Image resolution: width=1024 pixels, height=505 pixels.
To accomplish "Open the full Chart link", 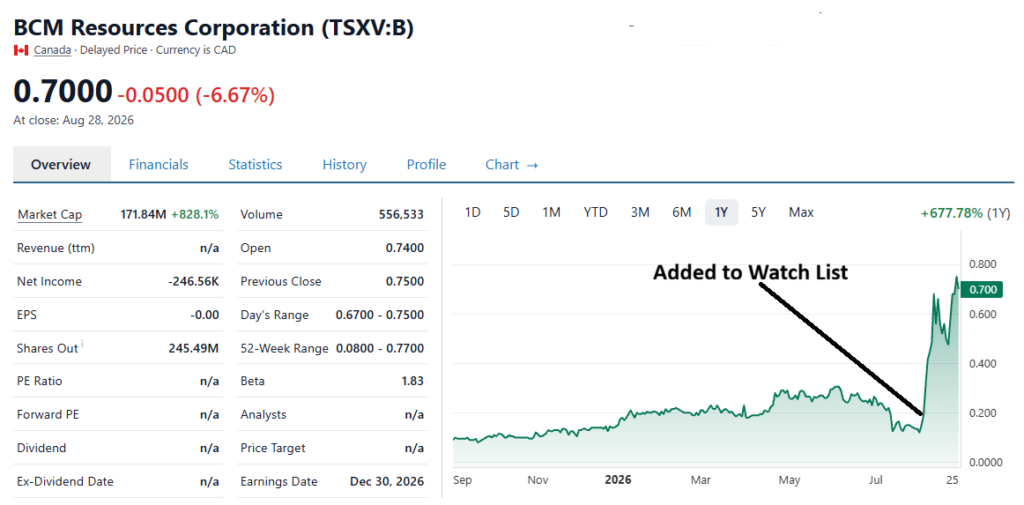I will point(511,165).
